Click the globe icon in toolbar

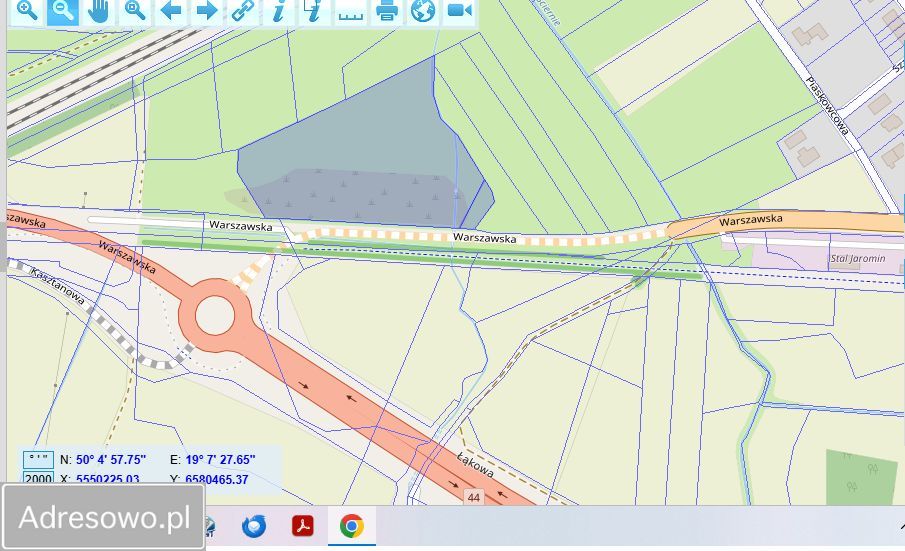click(x=423, y=10)
